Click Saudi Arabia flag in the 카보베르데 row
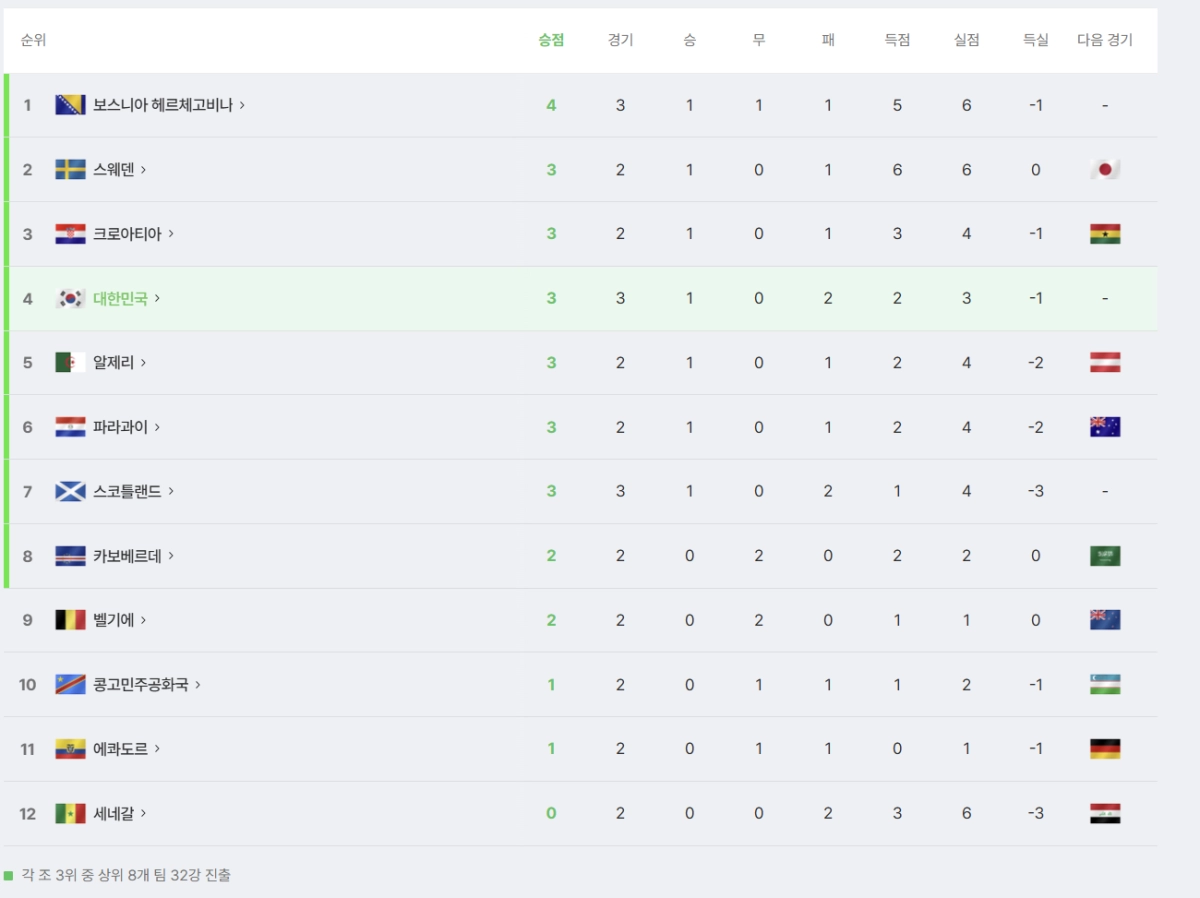Viewport: 1200px width, 898px height. pos(1105,555)
